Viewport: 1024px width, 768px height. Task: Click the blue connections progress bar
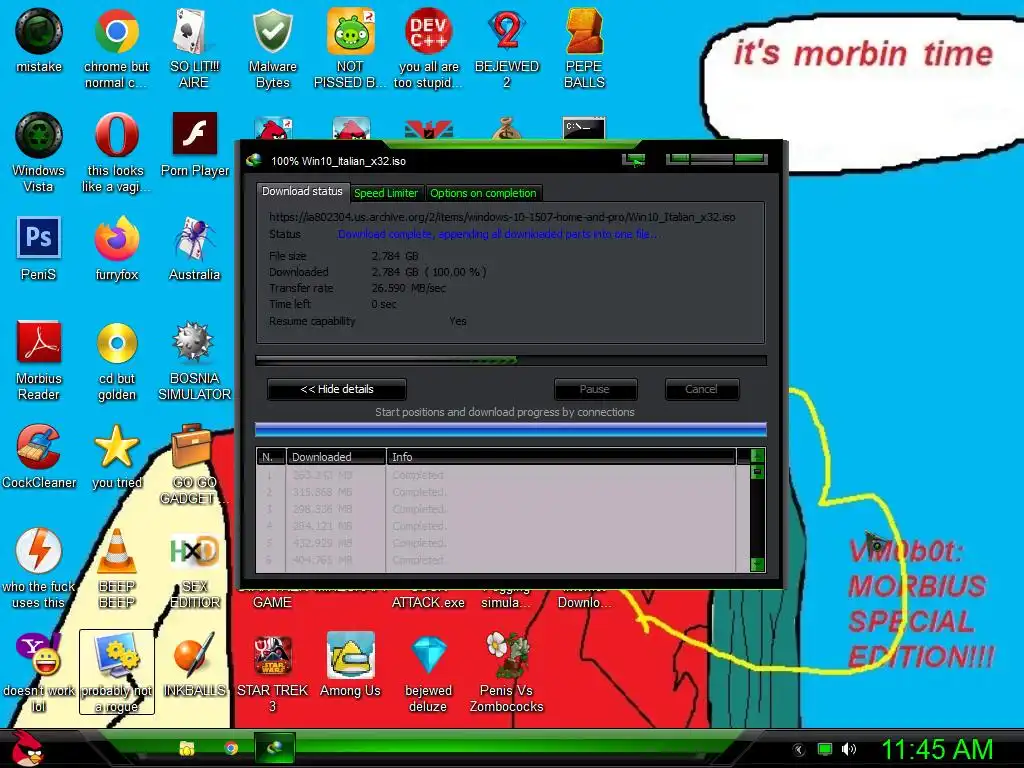pos(511,429)
